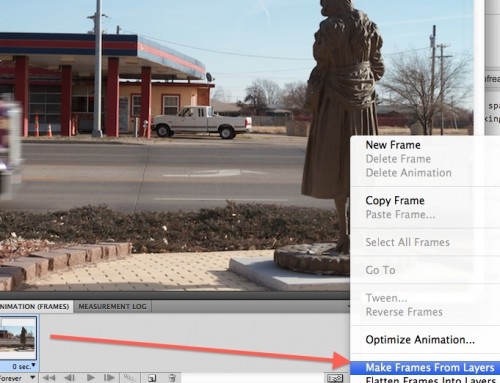Open the frame delay 0 sec. dropdown

24,366
